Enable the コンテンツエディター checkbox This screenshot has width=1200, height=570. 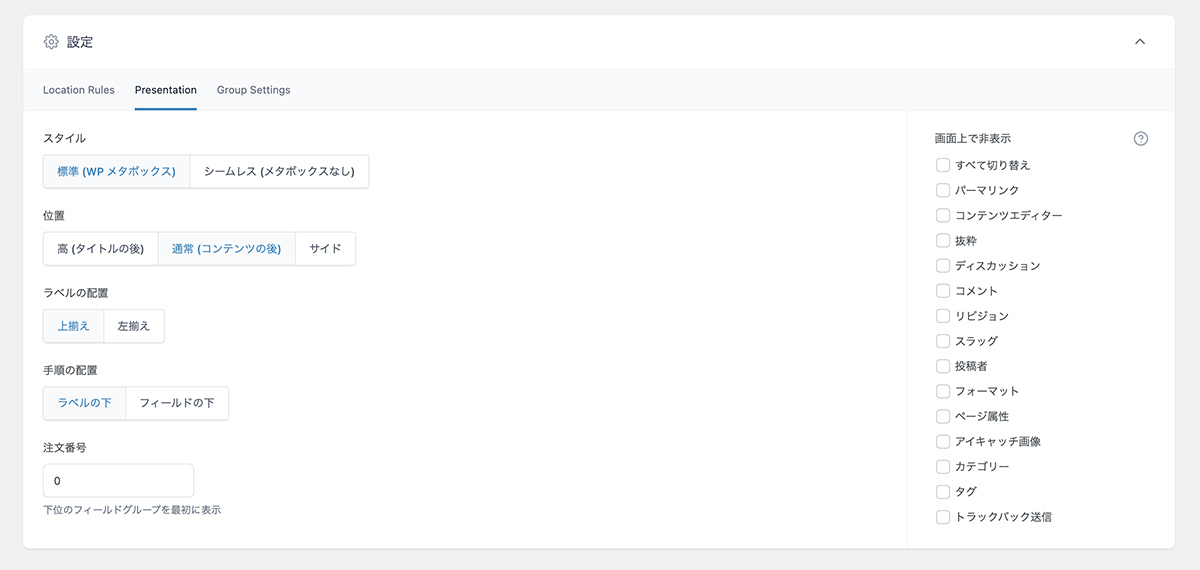(943, 215)
